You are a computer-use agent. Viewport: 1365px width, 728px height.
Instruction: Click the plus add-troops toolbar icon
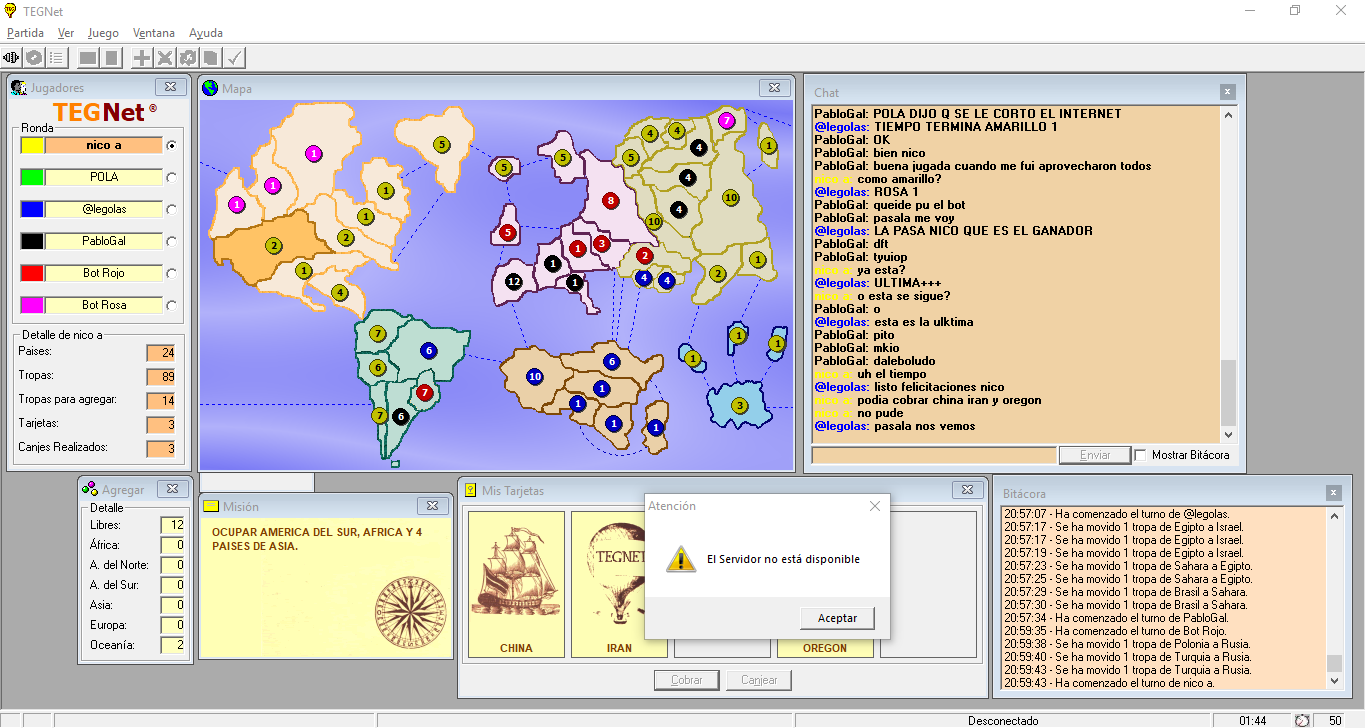tap(142, 58)
